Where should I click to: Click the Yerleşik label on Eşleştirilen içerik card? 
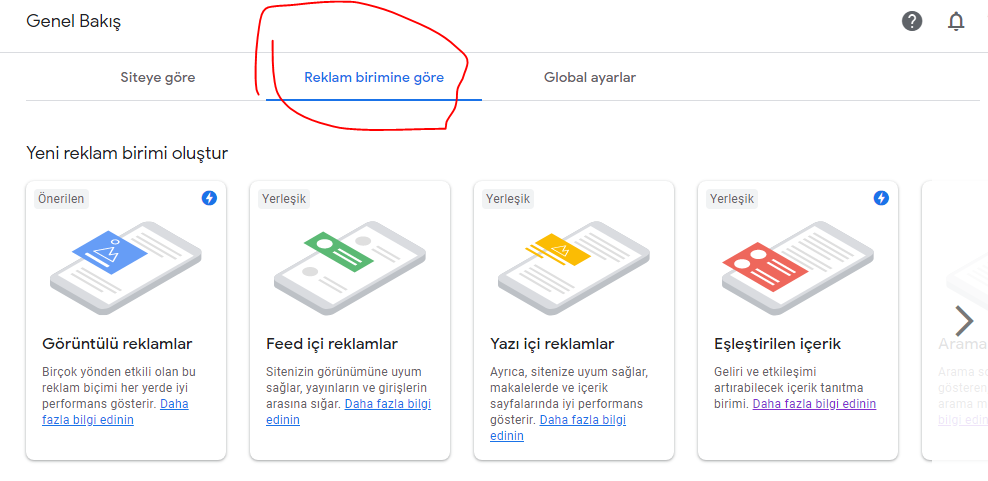(732, 199)
